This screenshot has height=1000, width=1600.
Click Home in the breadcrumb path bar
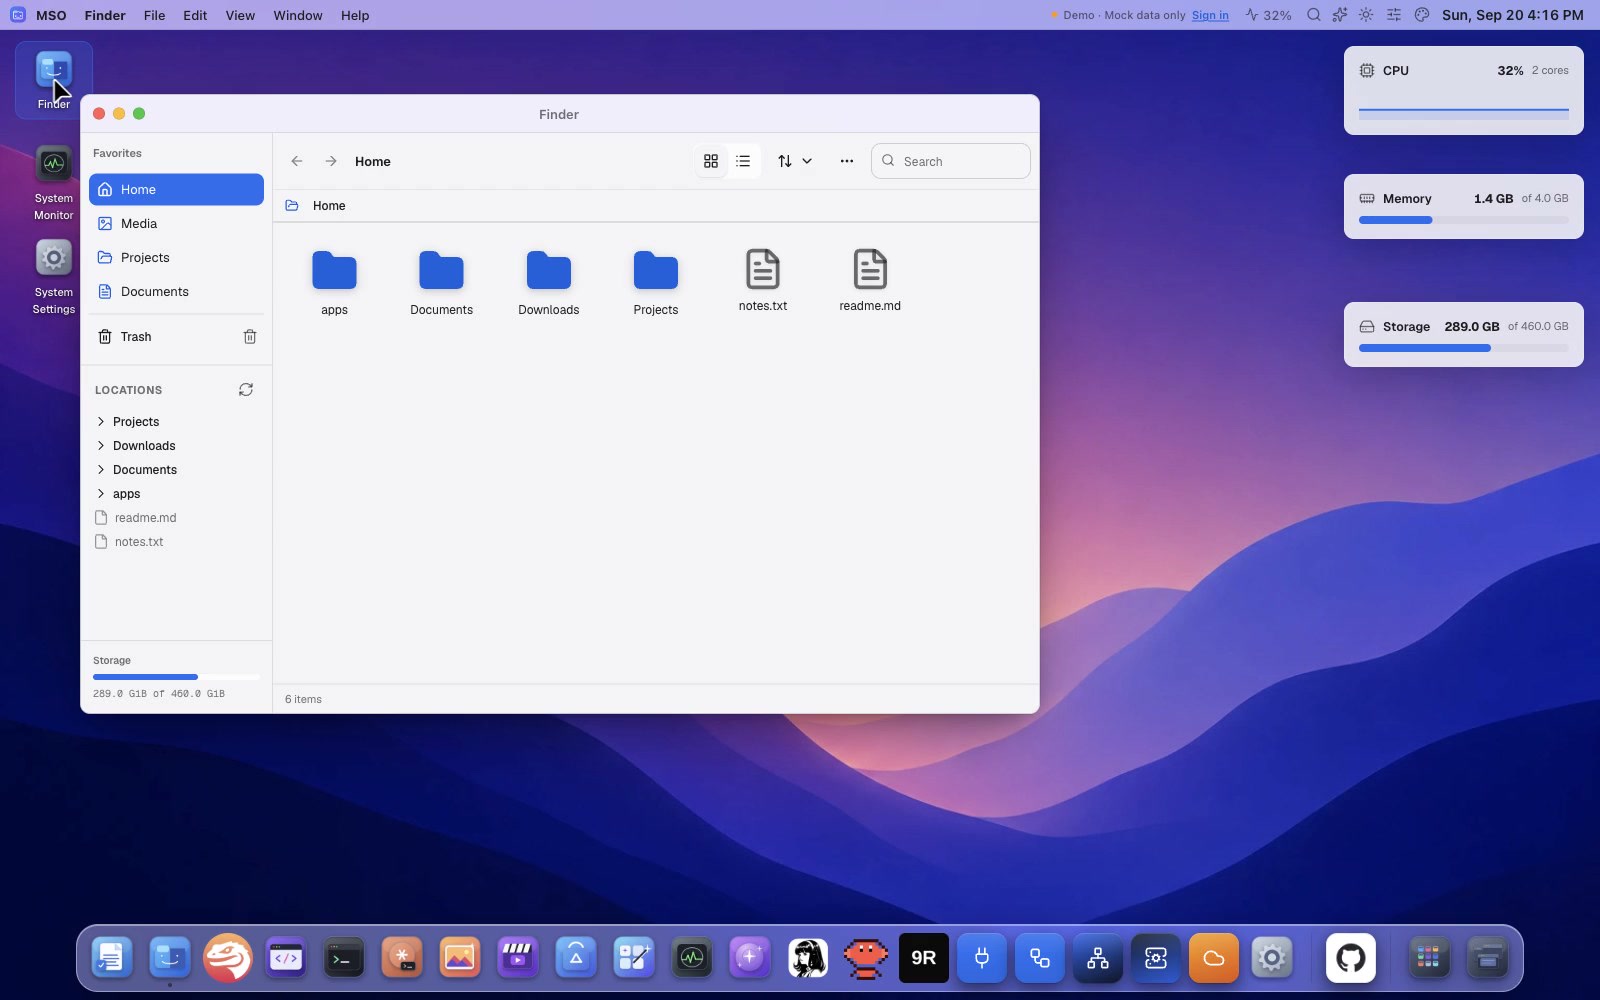[329, 206]
